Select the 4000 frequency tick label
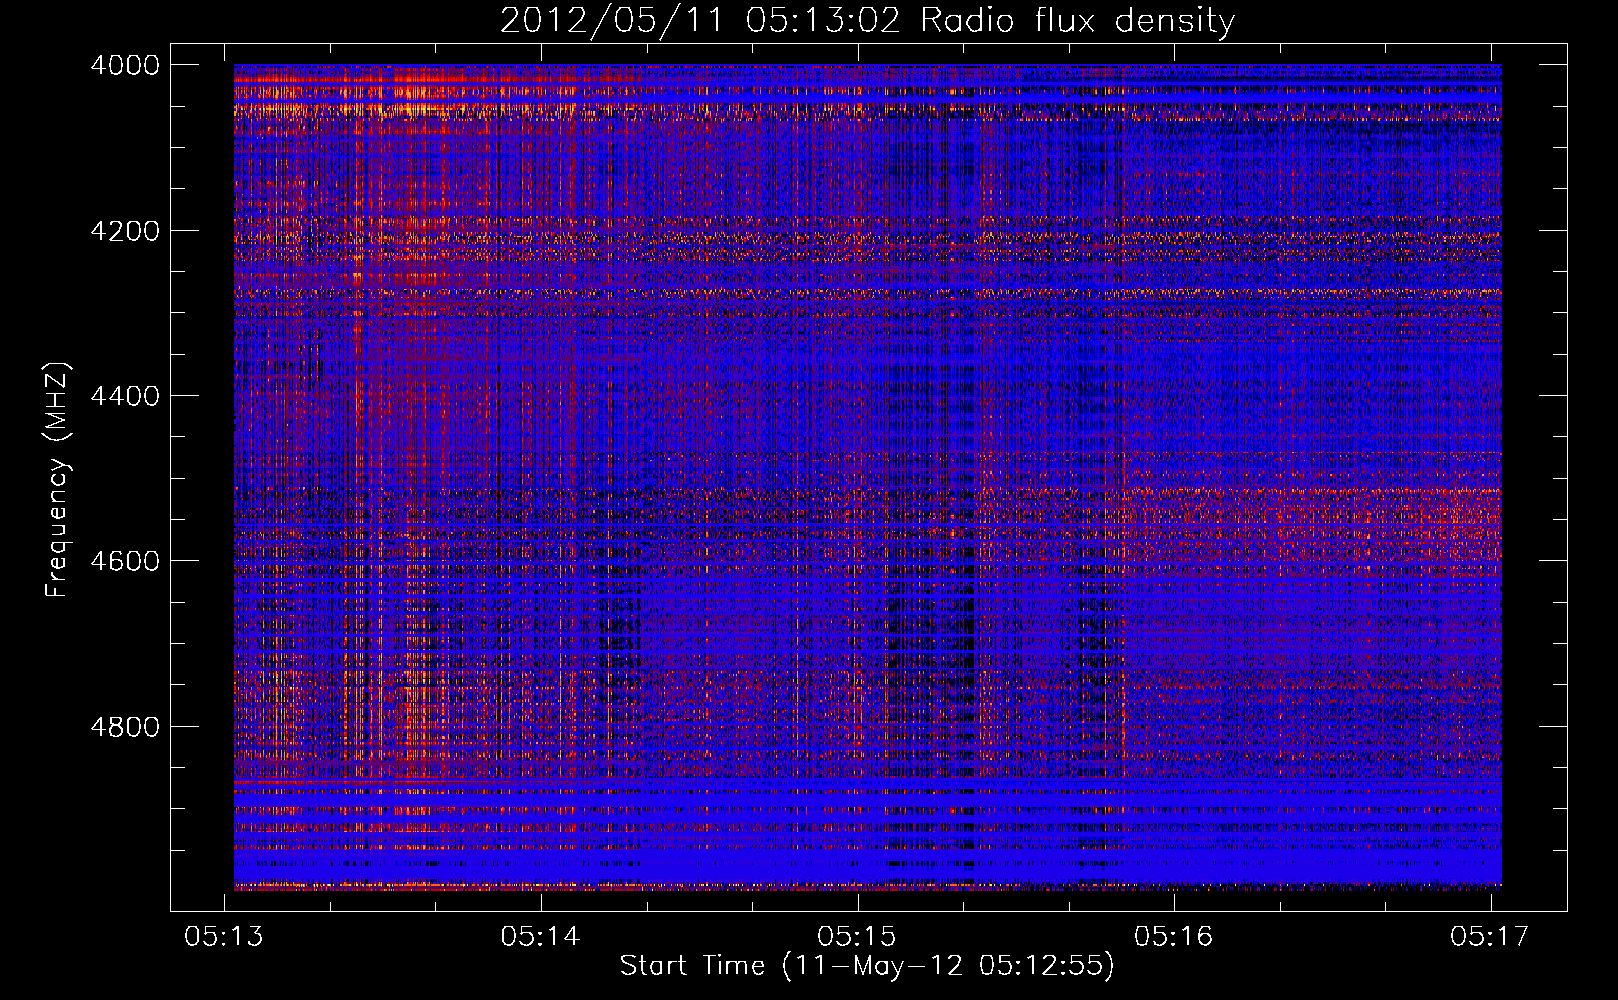The width and height of the screenshot is (1618, 1000). coord(125,65)
